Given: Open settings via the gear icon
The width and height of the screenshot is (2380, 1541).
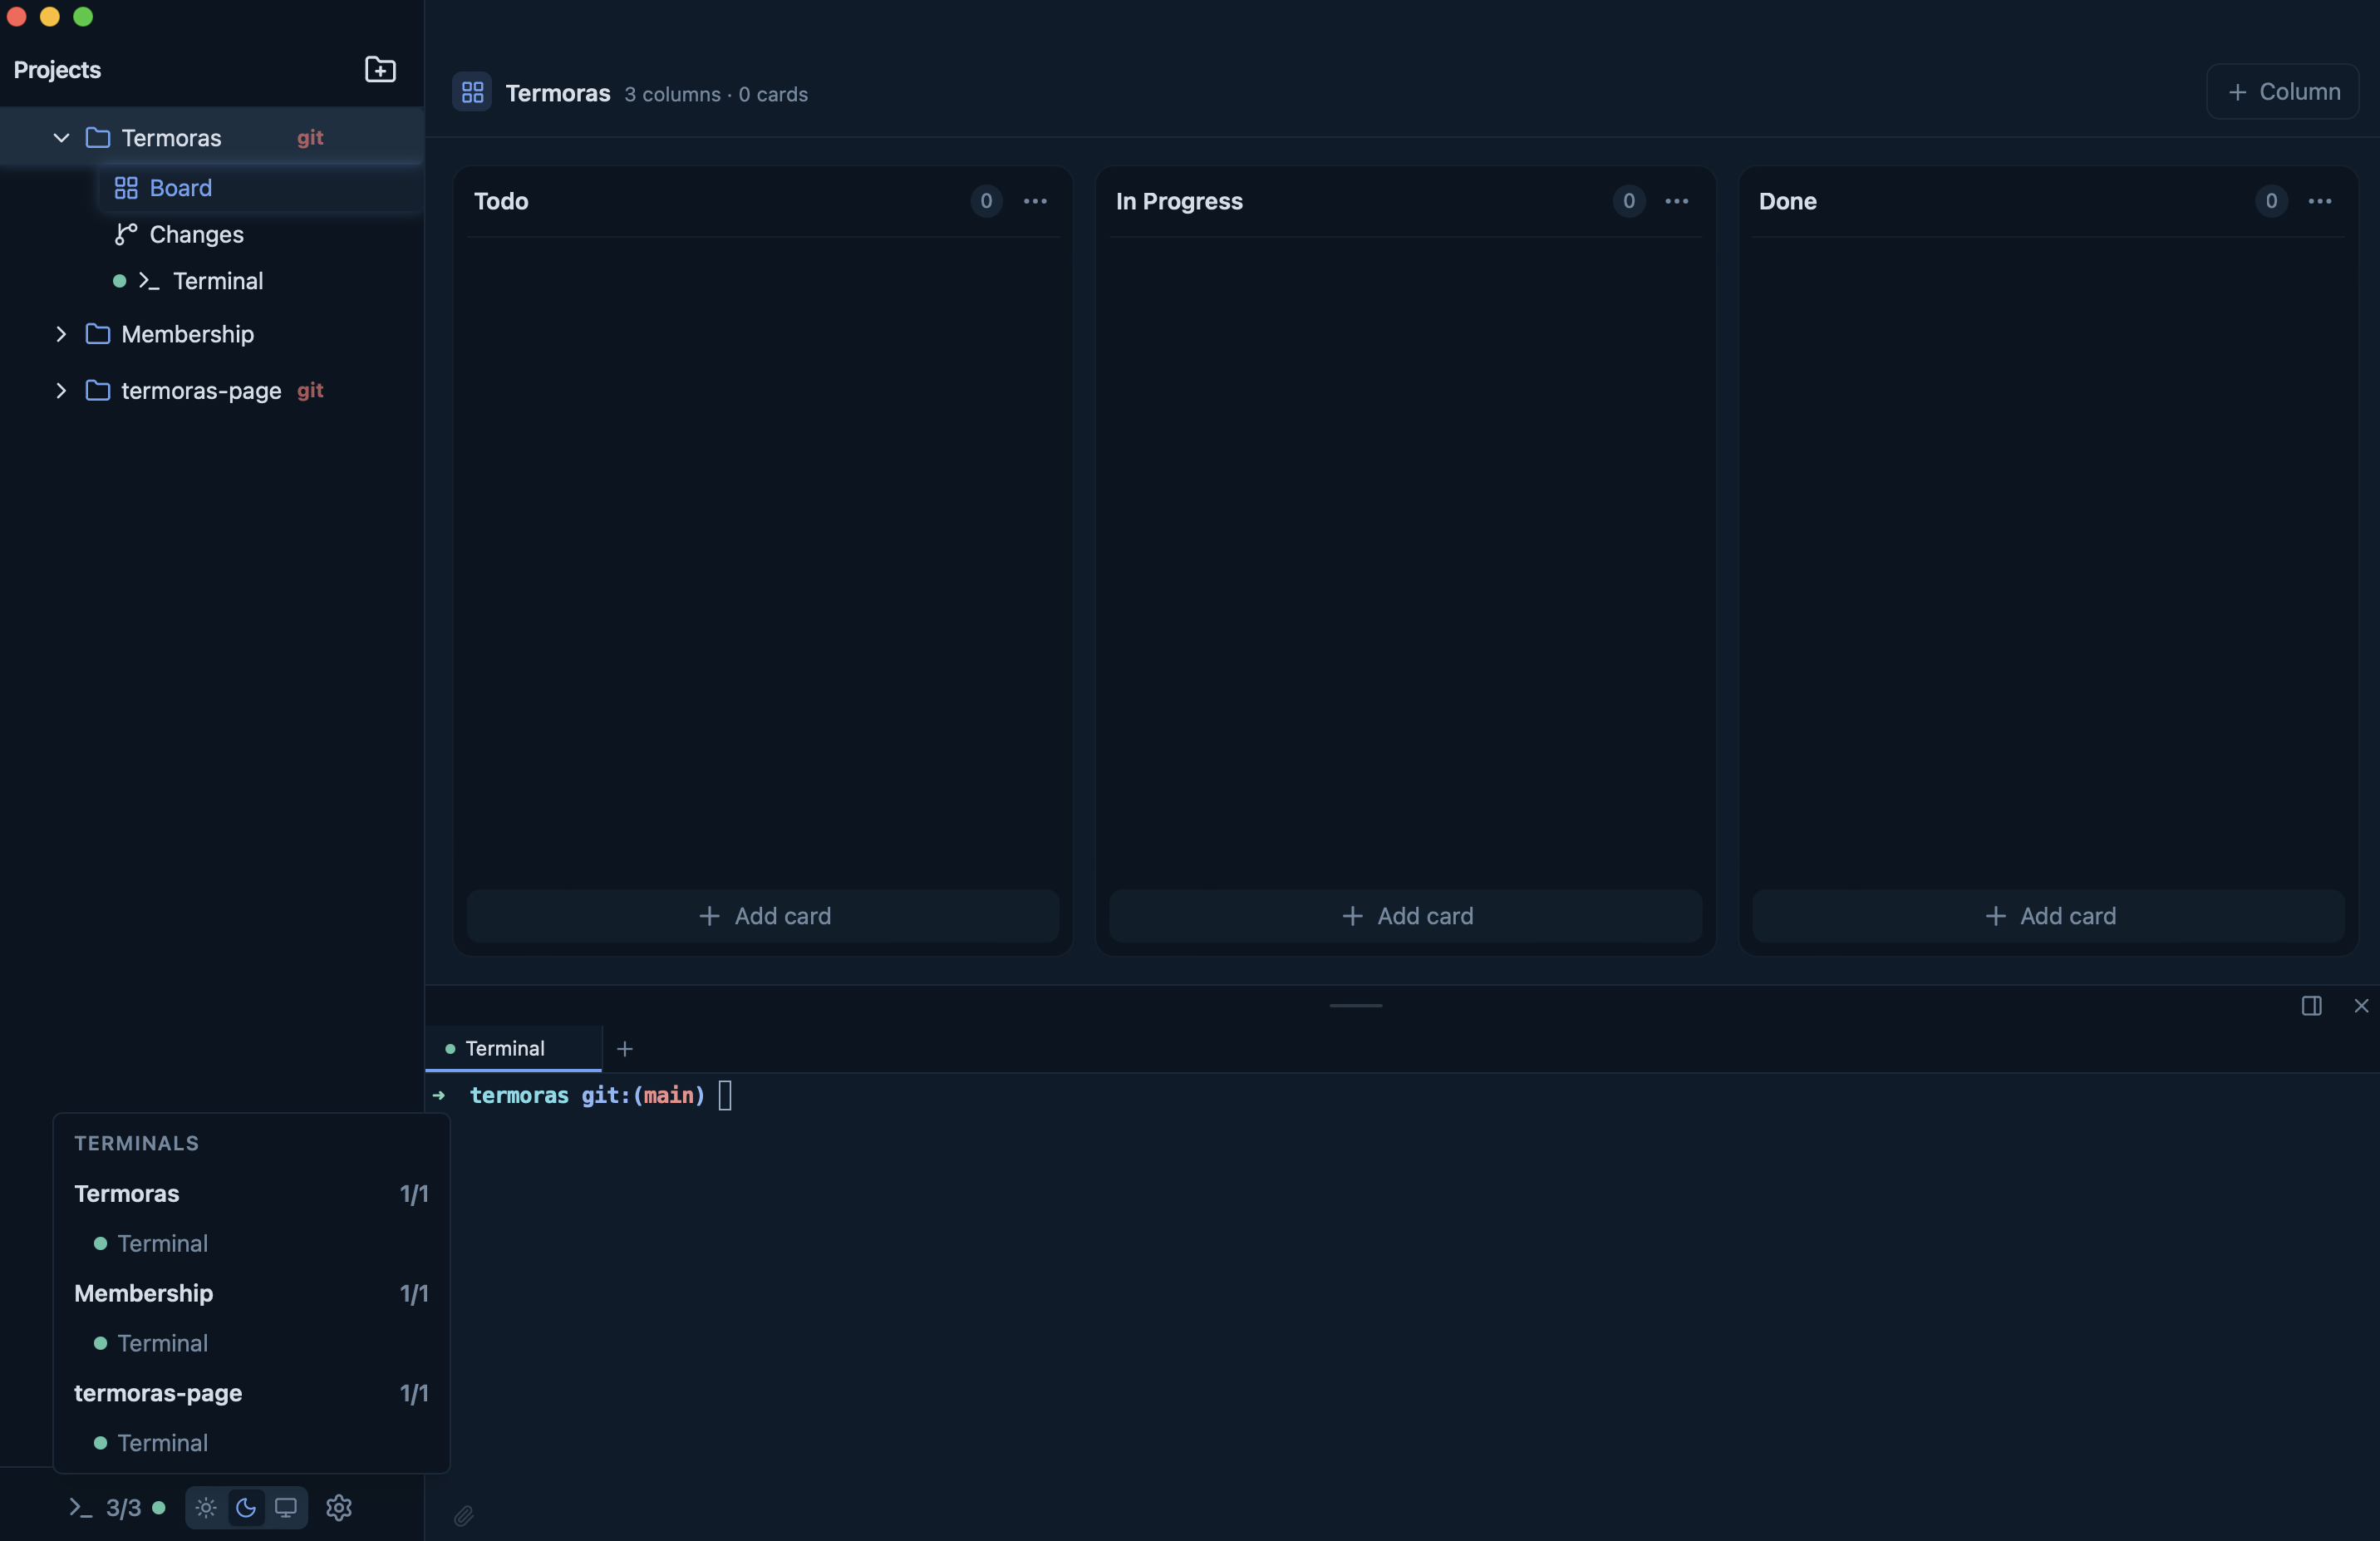Looking at the screenshot, I should pyautogui.click(x=338, y=1508).
